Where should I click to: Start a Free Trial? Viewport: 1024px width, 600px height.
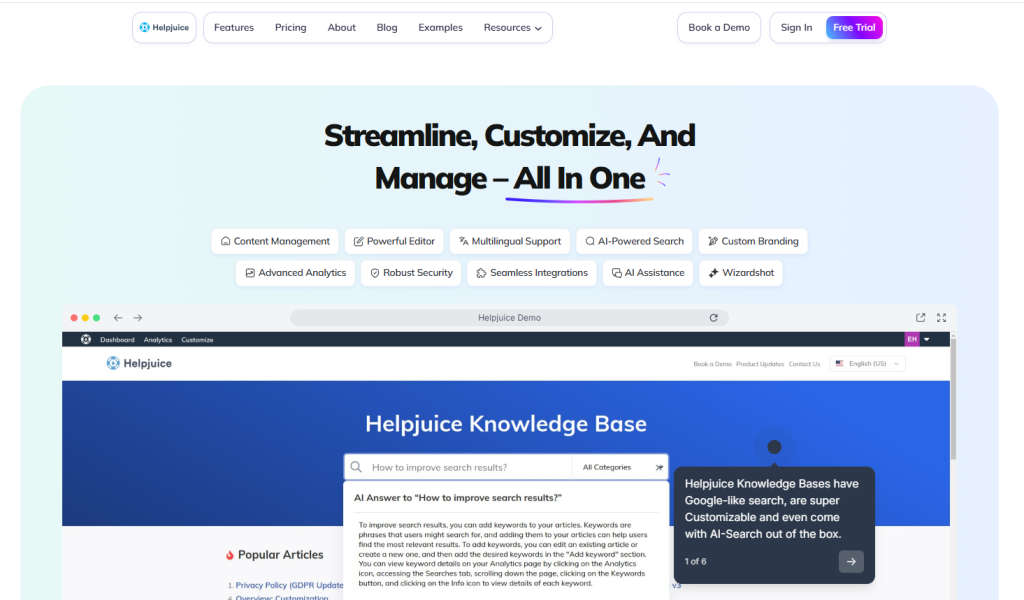(854, 27)
